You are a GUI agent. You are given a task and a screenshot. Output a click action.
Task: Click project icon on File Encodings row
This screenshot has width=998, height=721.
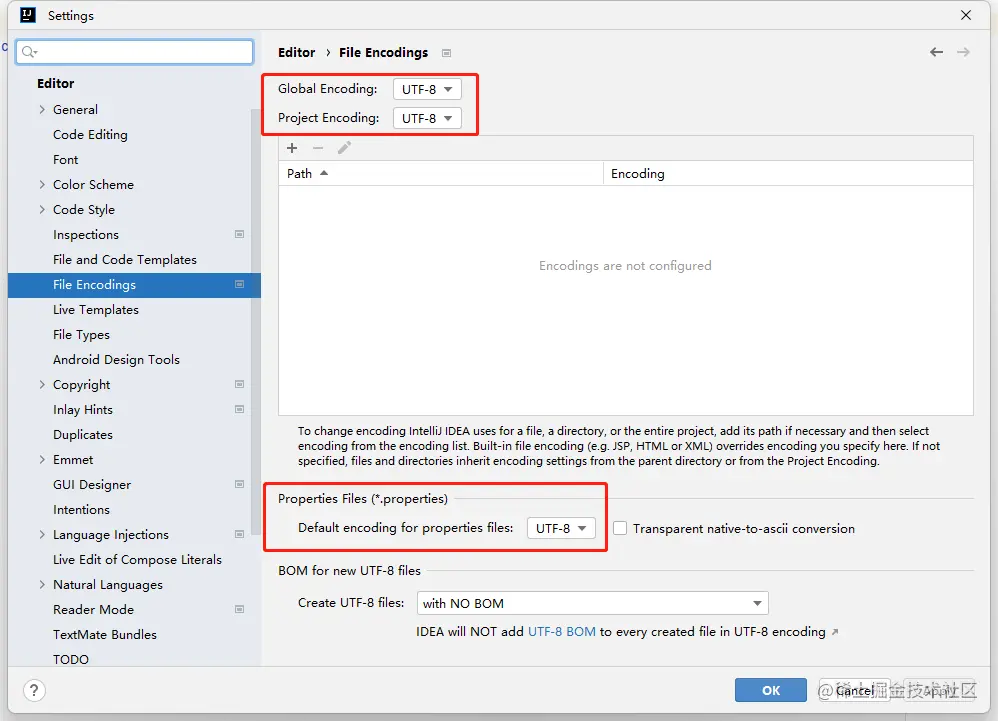239,284
